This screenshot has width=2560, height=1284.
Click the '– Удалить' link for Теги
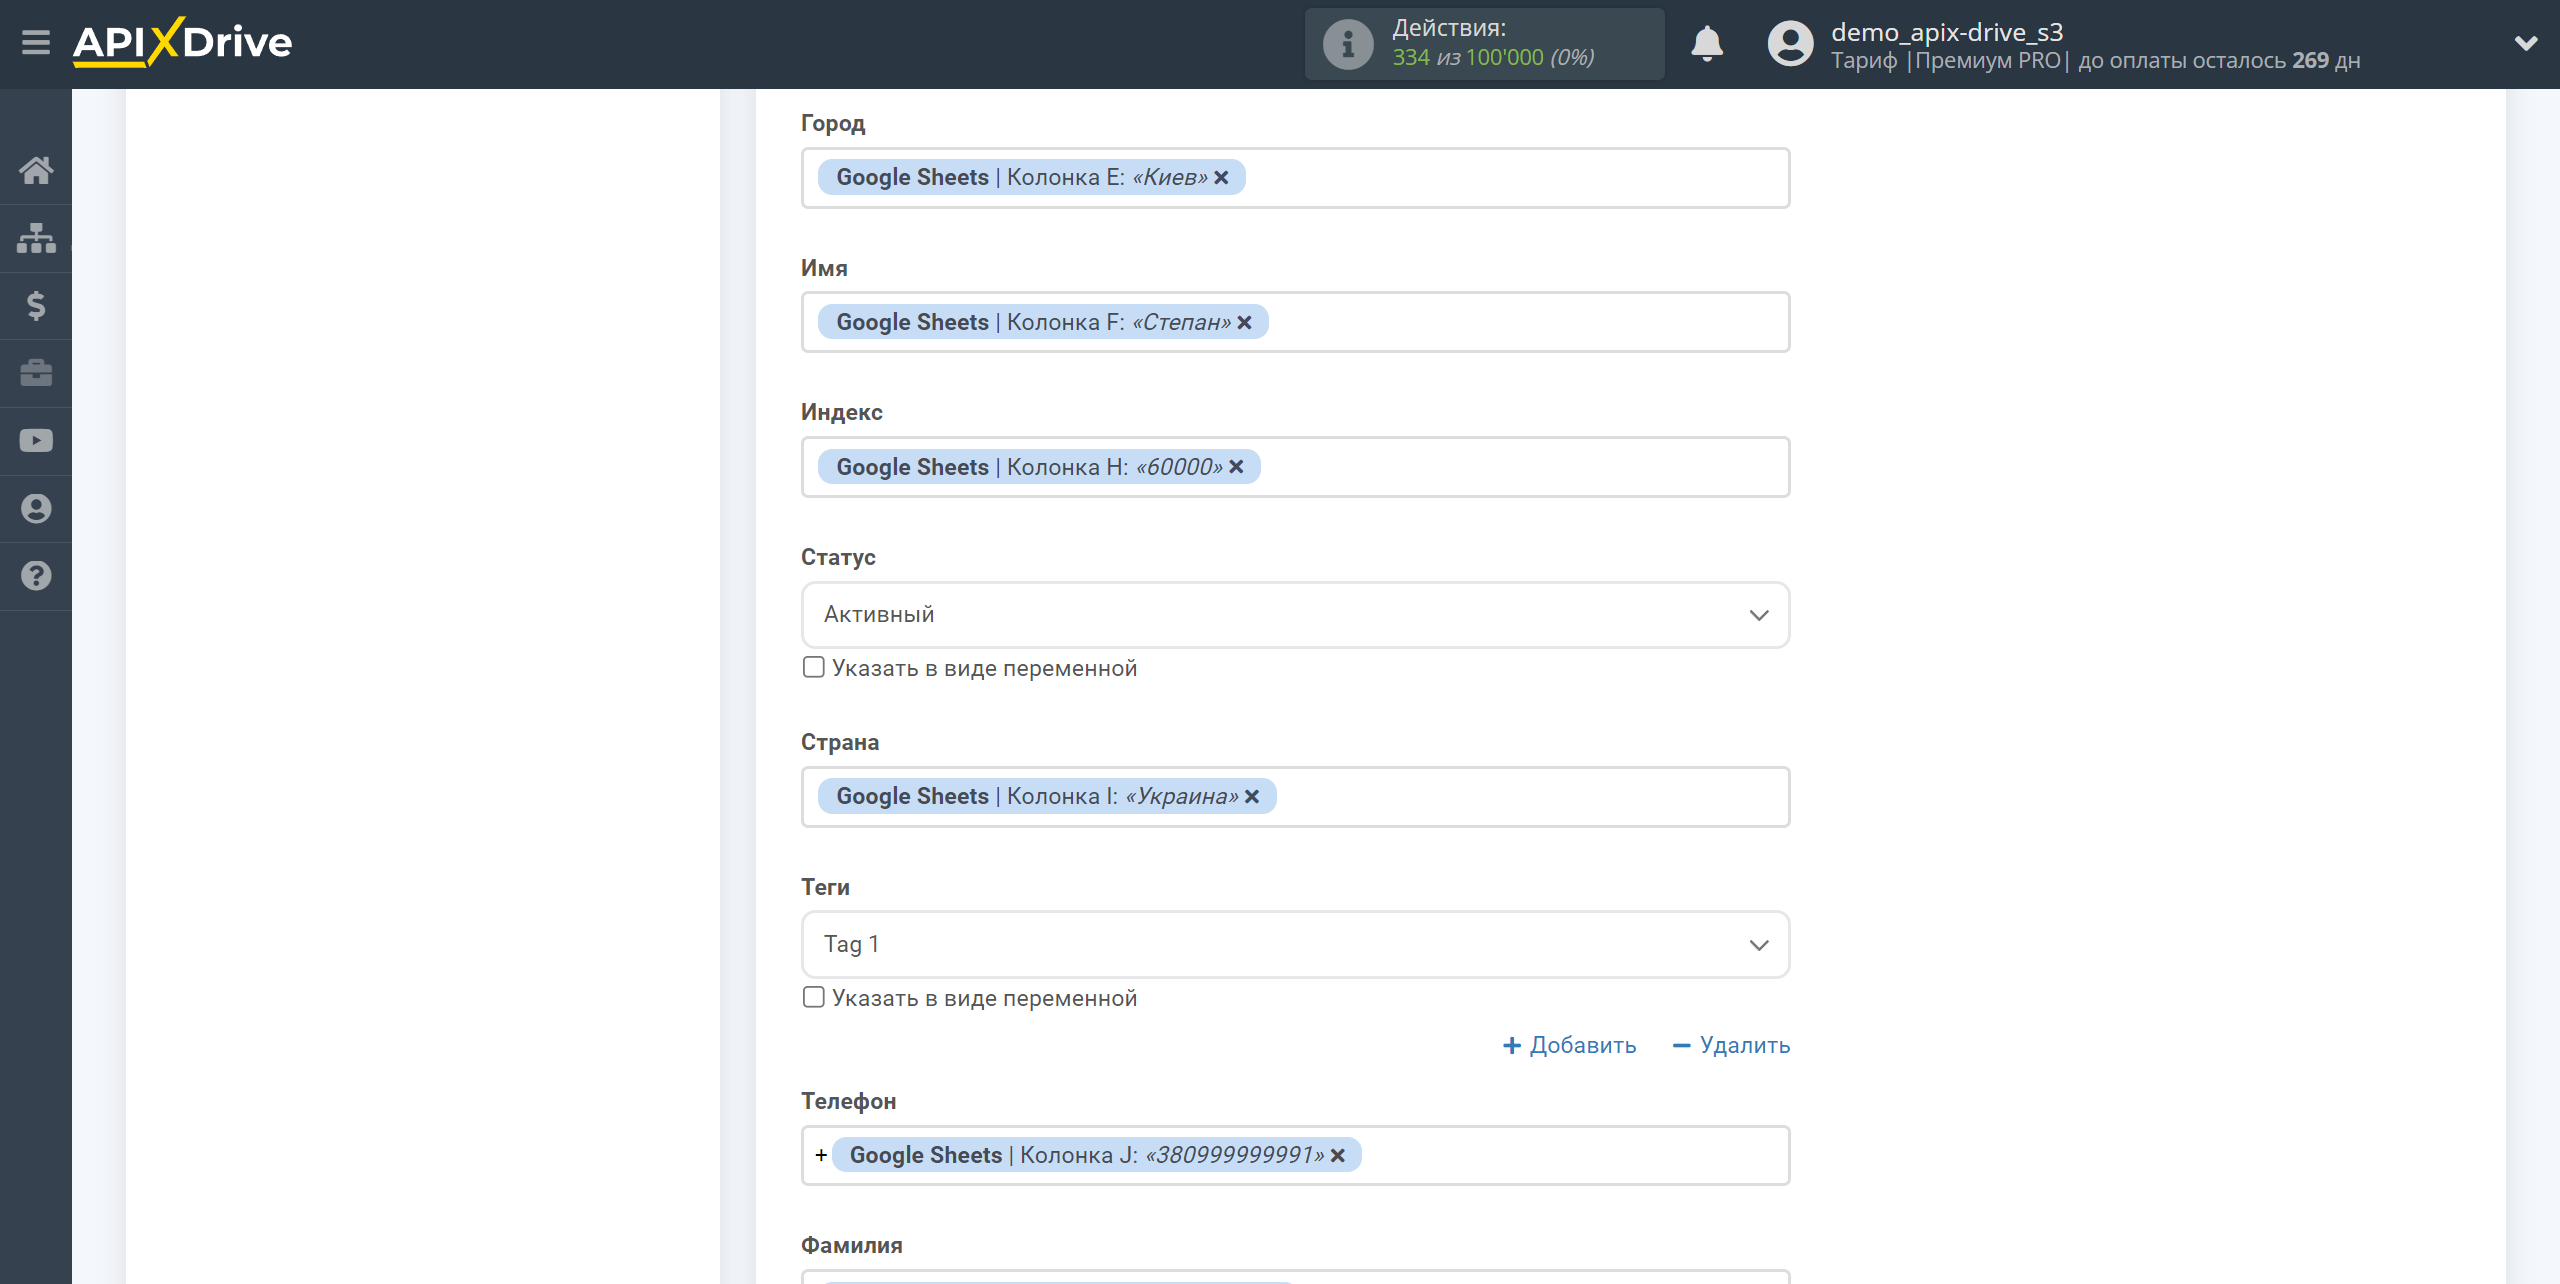click(1728, 1045)
